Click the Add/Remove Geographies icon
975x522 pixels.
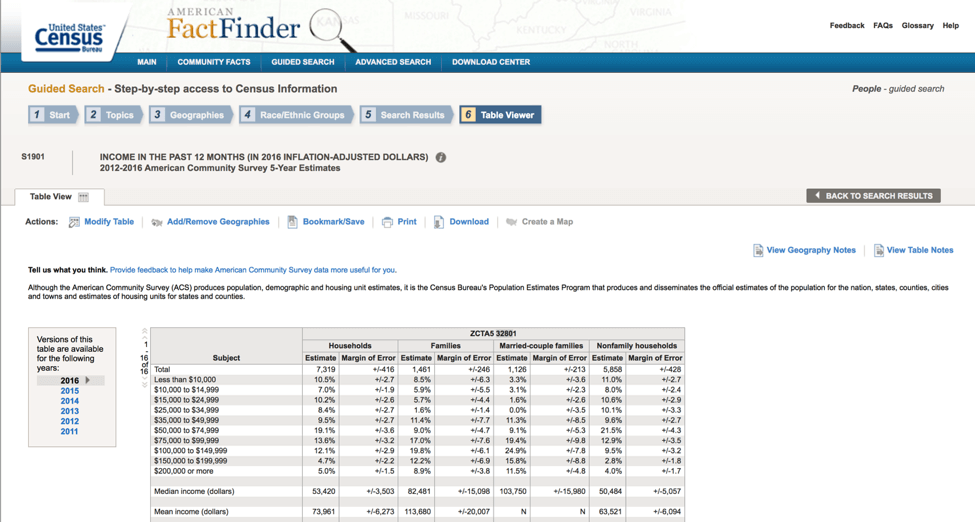(x=157, y=222)
